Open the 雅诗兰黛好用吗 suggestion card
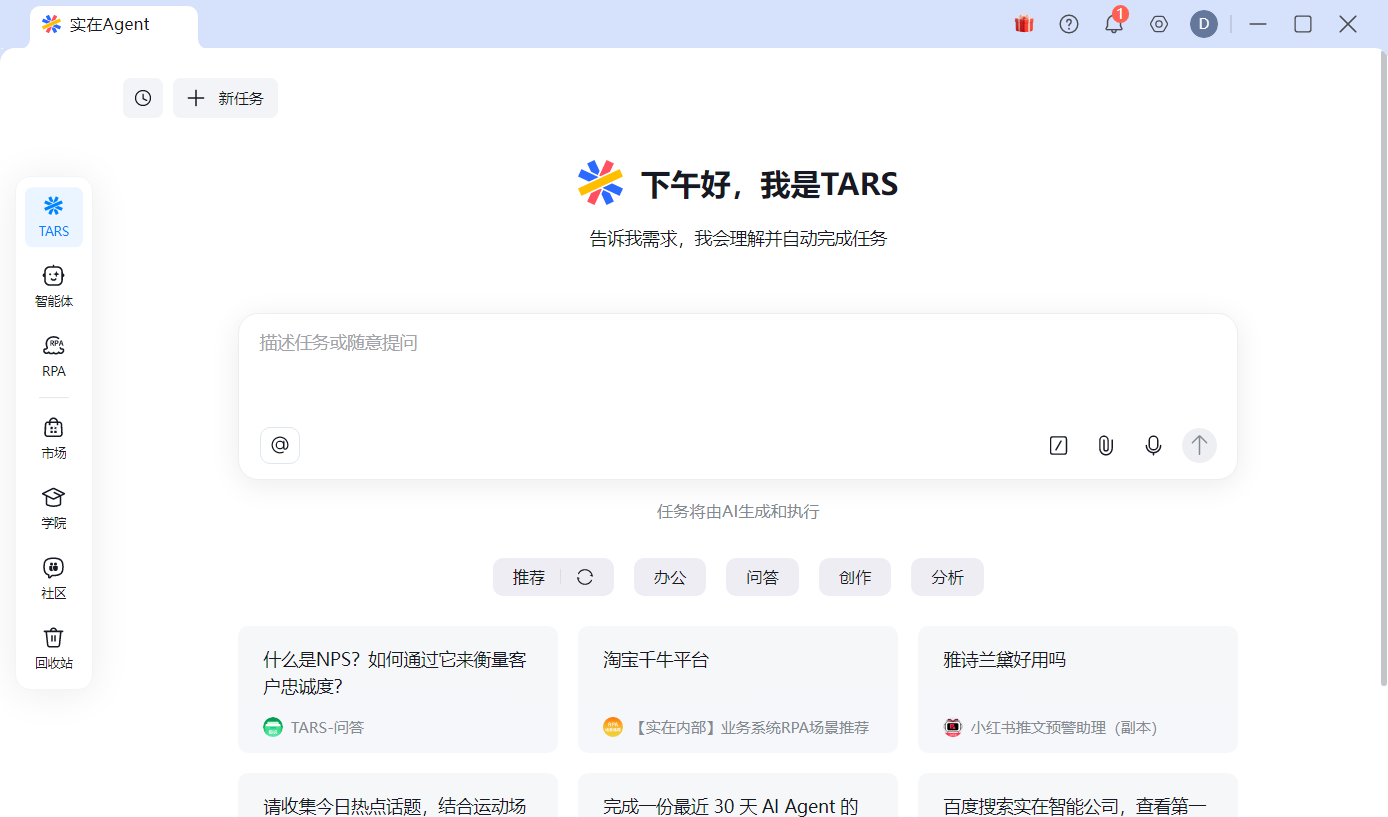The width and height of the screenshot is (1388, 817). (1078, 689)
